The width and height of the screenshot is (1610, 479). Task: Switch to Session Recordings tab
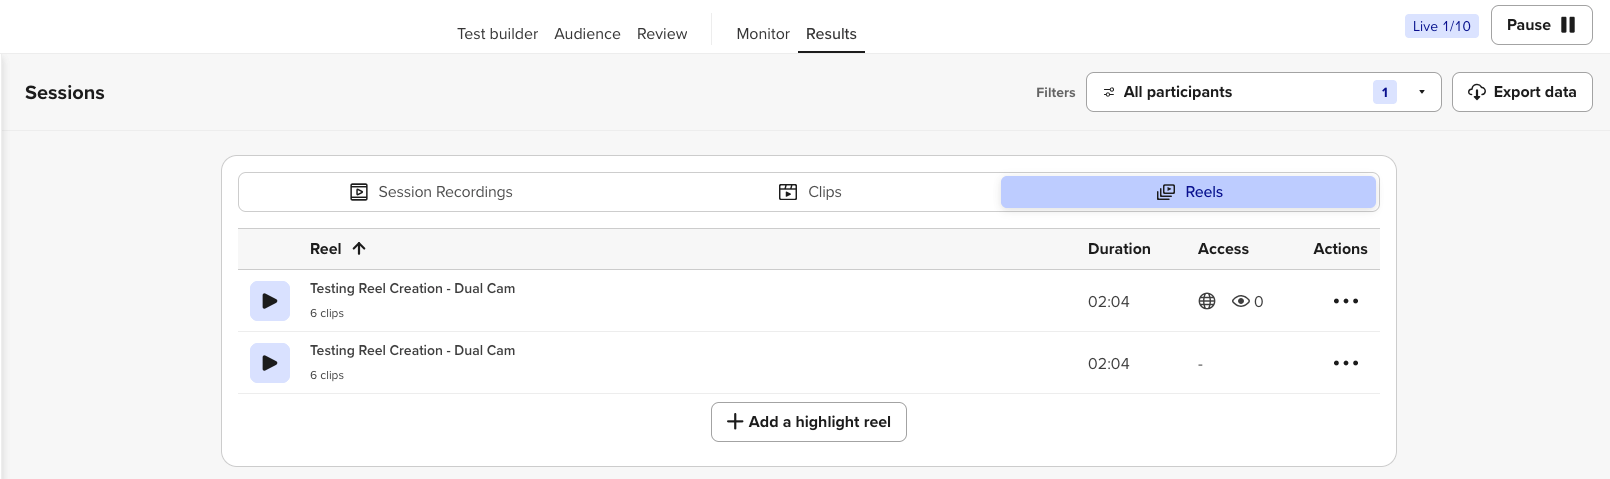[431, 192]
